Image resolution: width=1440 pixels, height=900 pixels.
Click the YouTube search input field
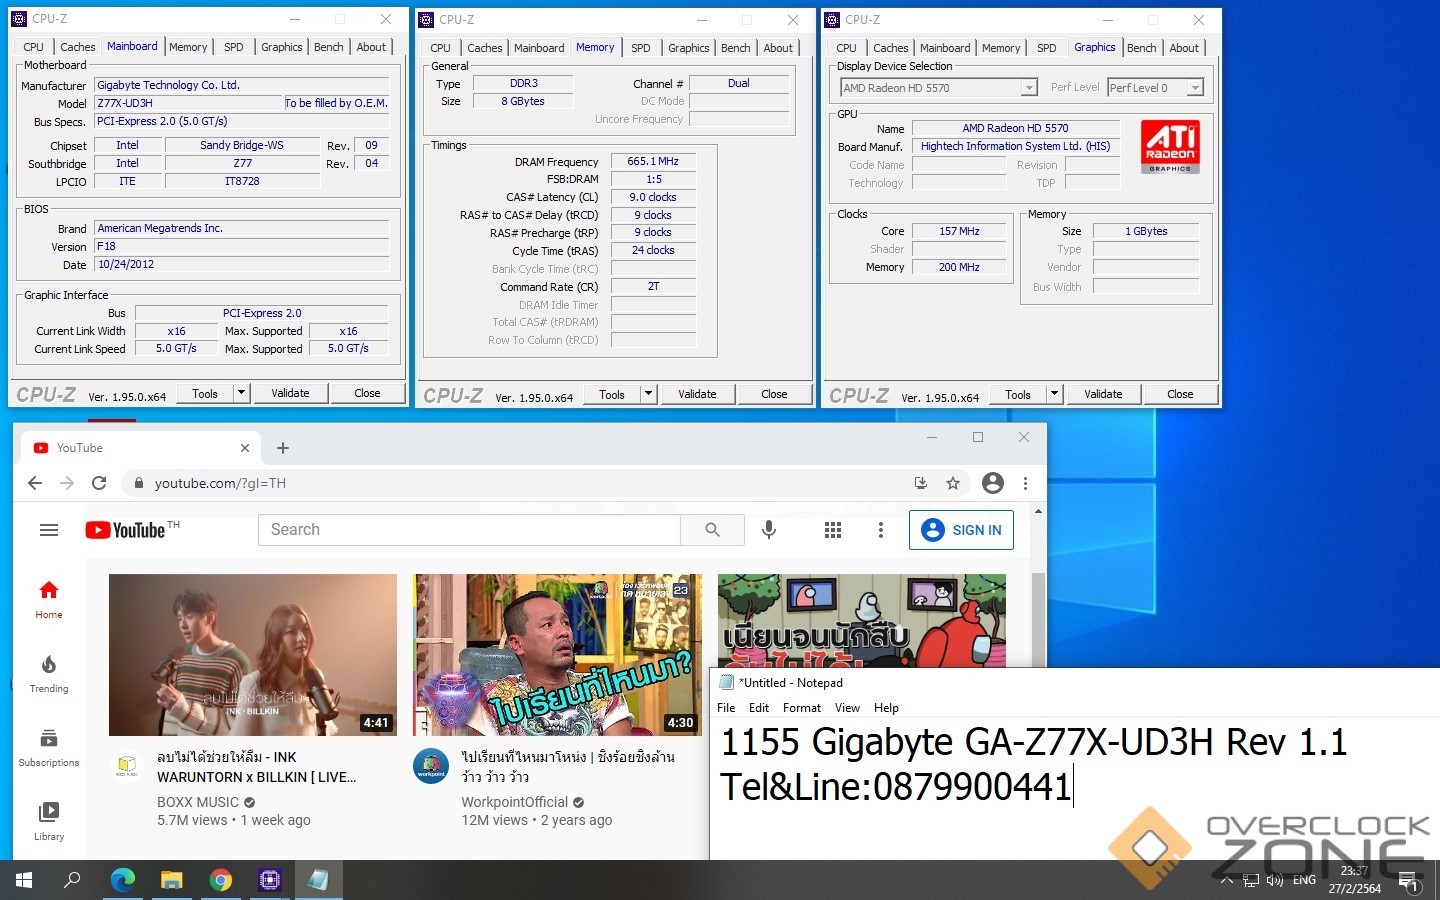tap(470, 530)
